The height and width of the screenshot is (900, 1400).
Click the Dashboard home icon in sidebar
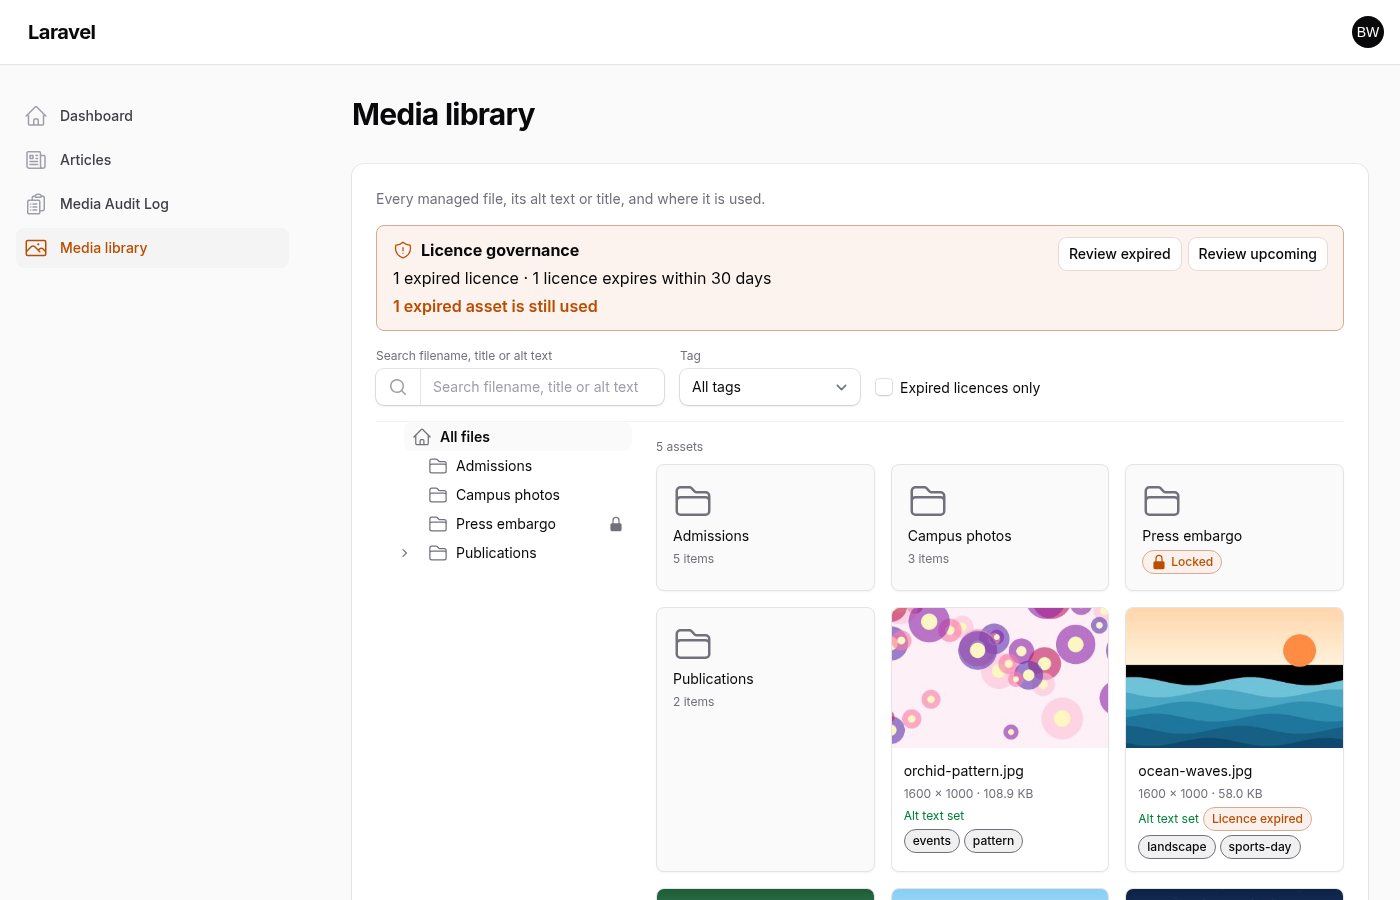coord(36,116)
